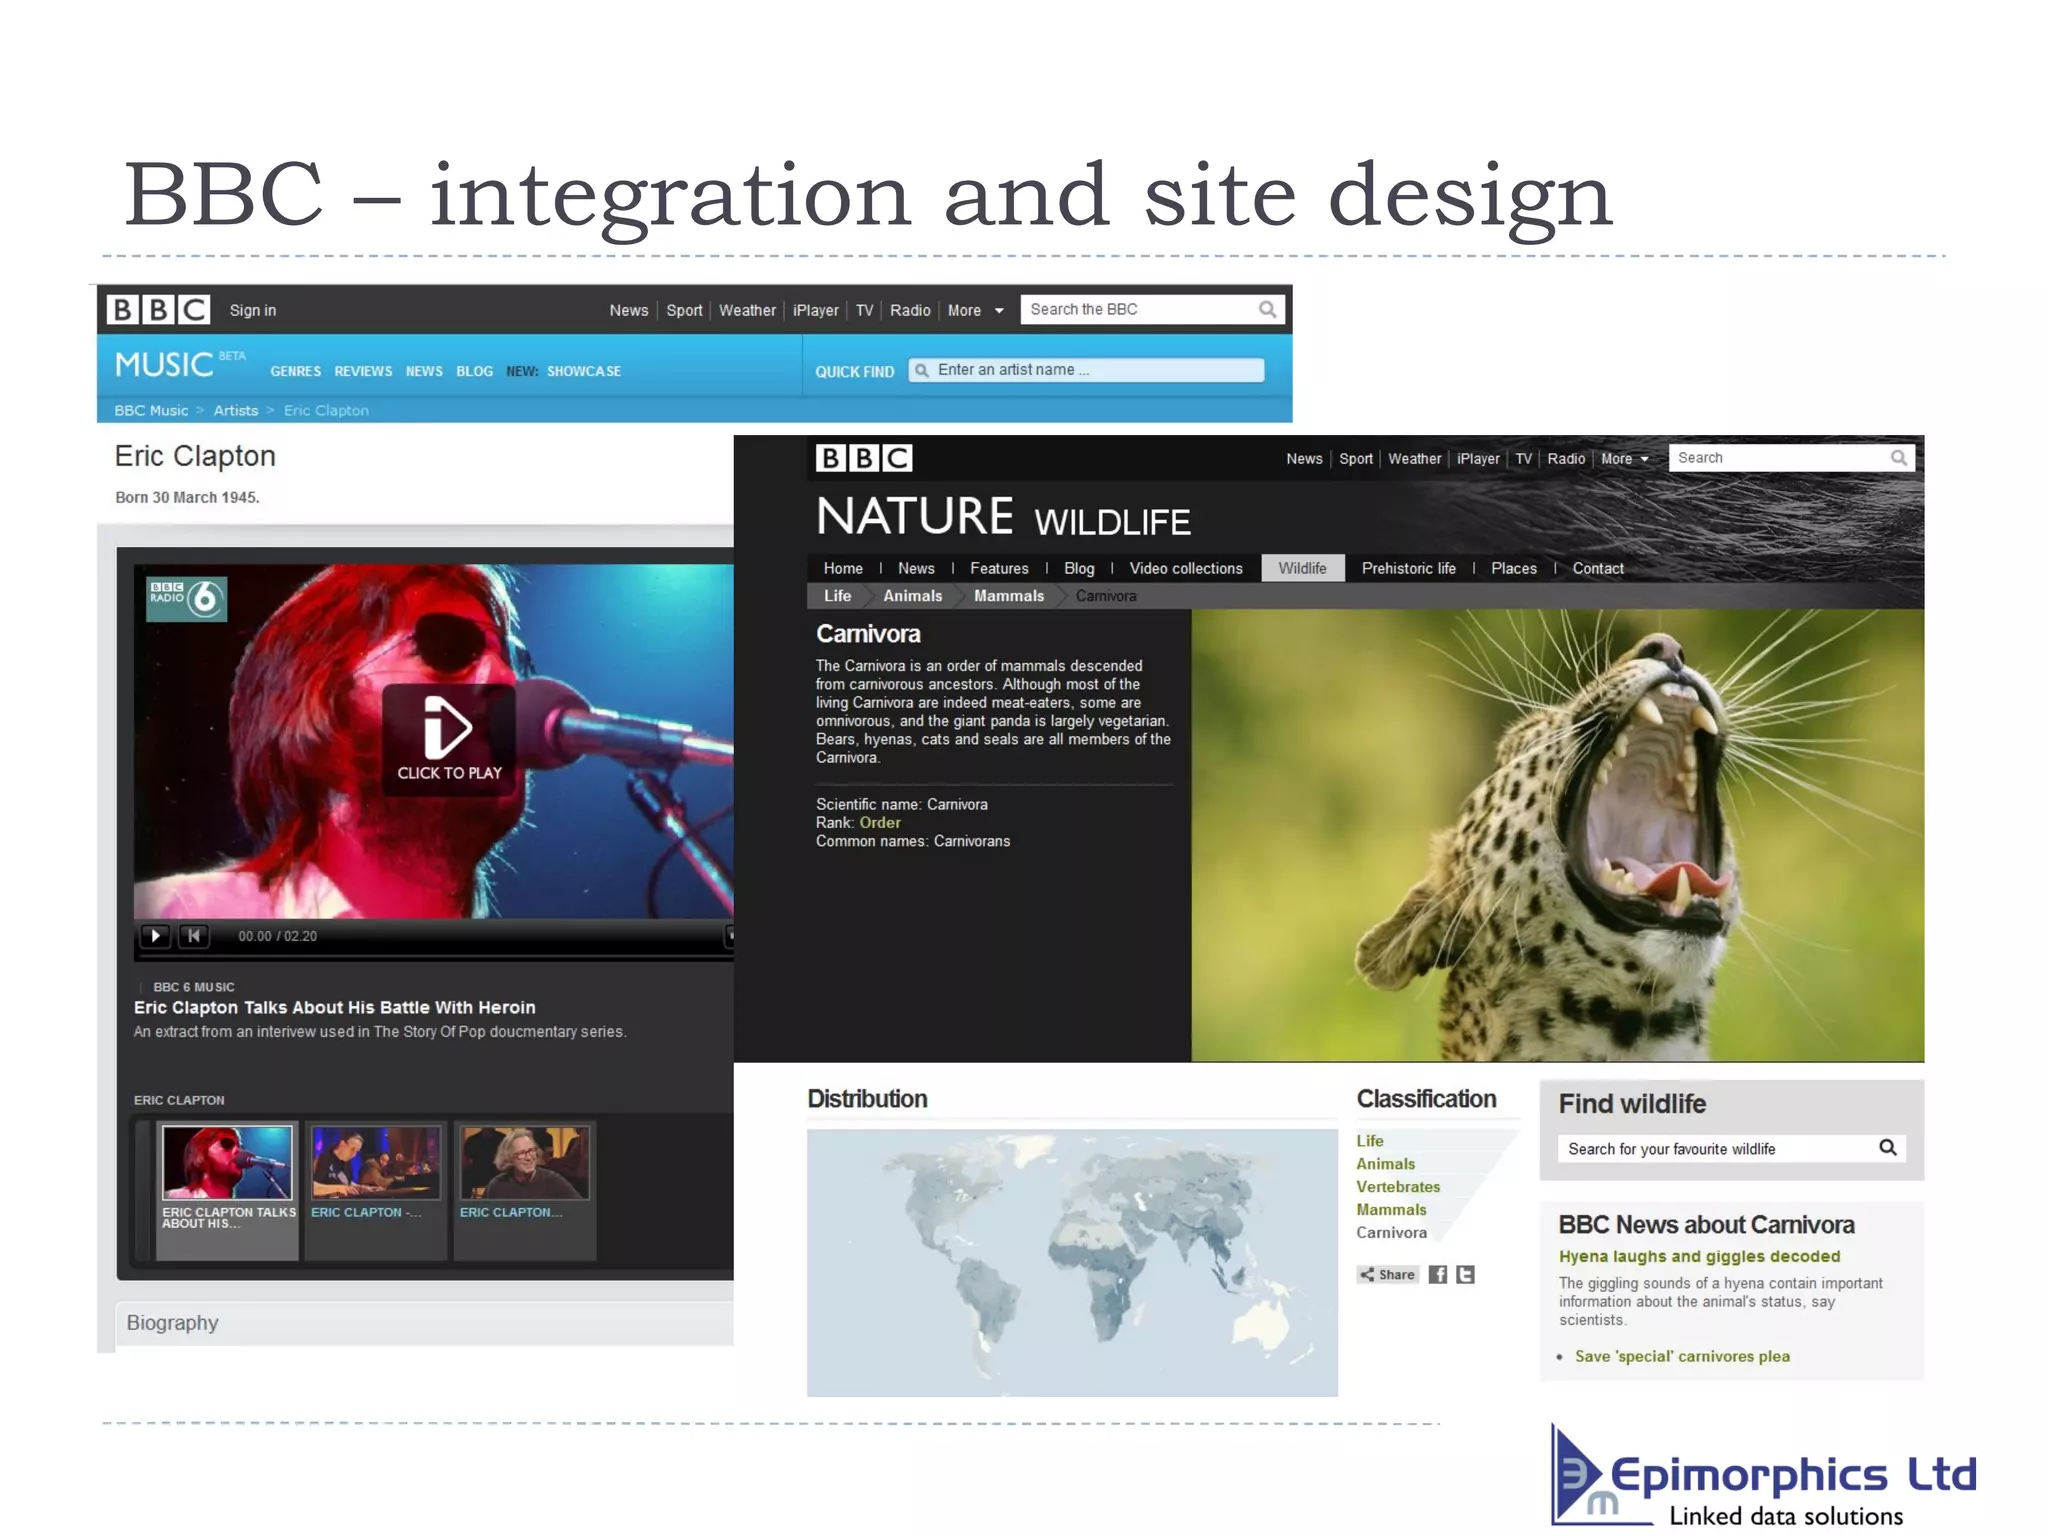The width and height of the screenshot is (2048, 1536).
Task: Open iPlayer in BBC Music top navigation
Action: 815,311
